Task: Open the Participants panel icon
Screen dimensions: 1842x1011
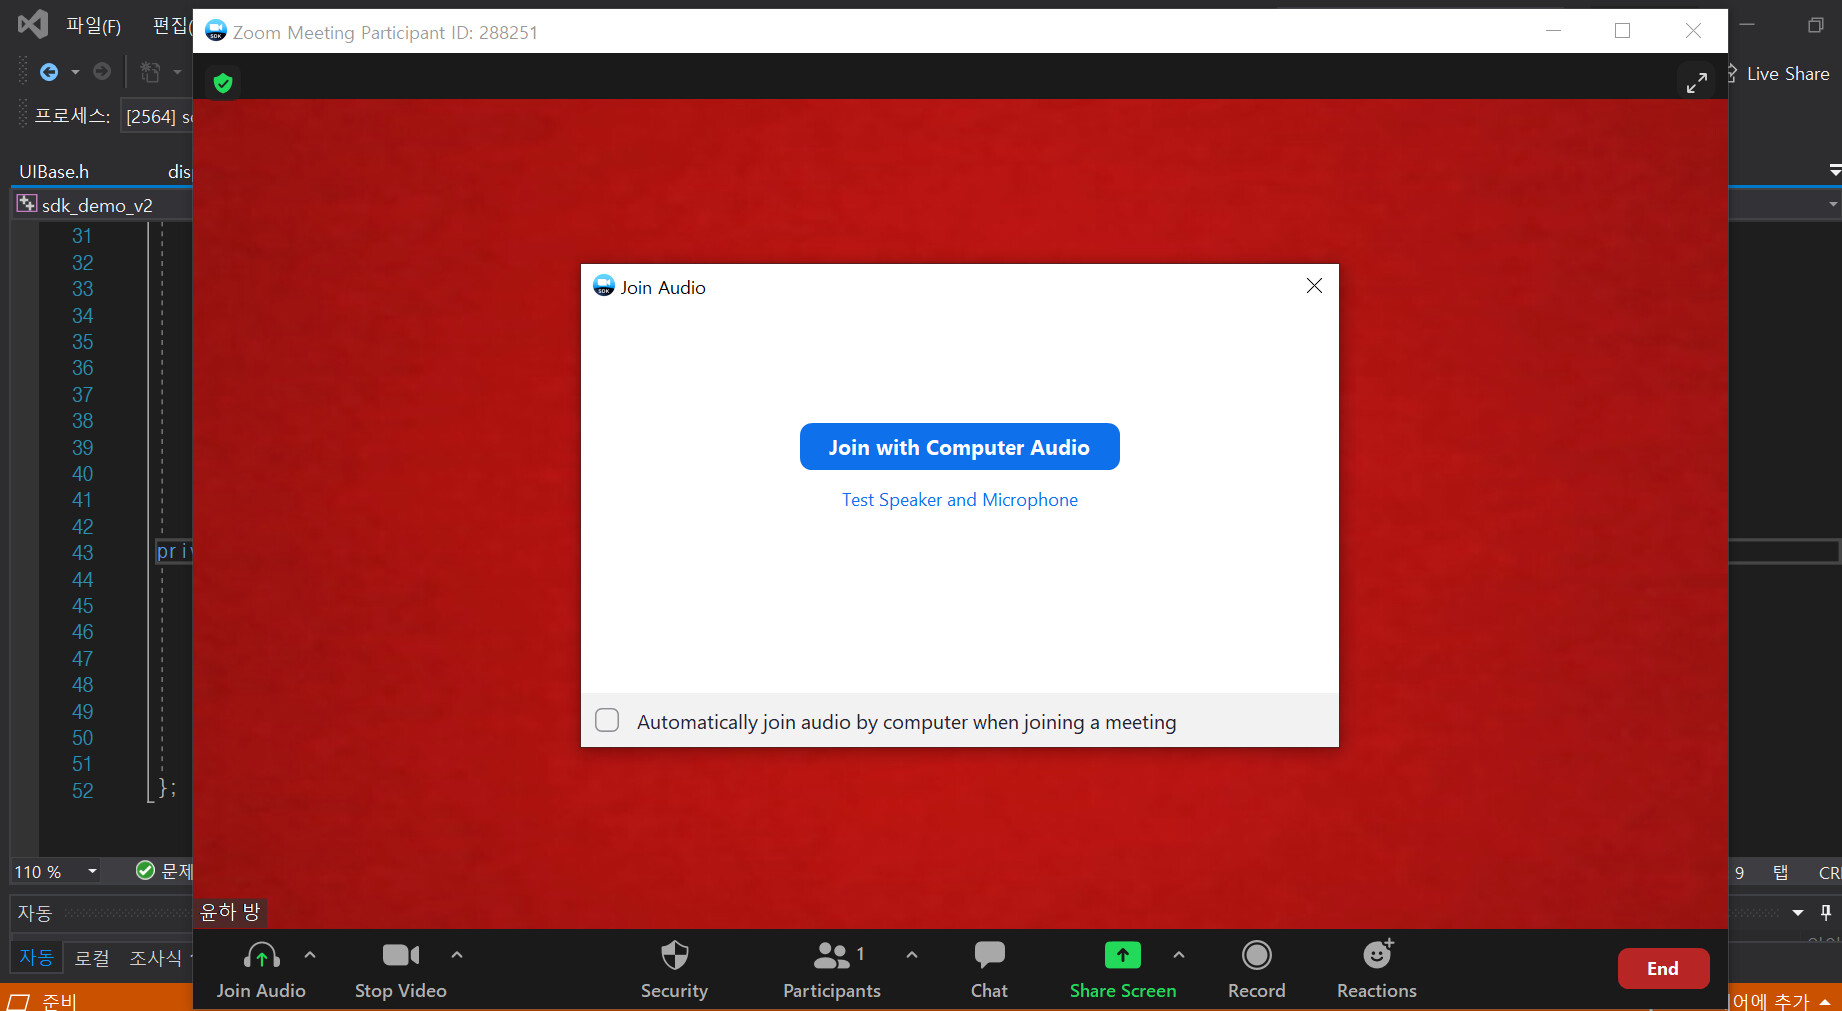Action: [x=832, y=956]
